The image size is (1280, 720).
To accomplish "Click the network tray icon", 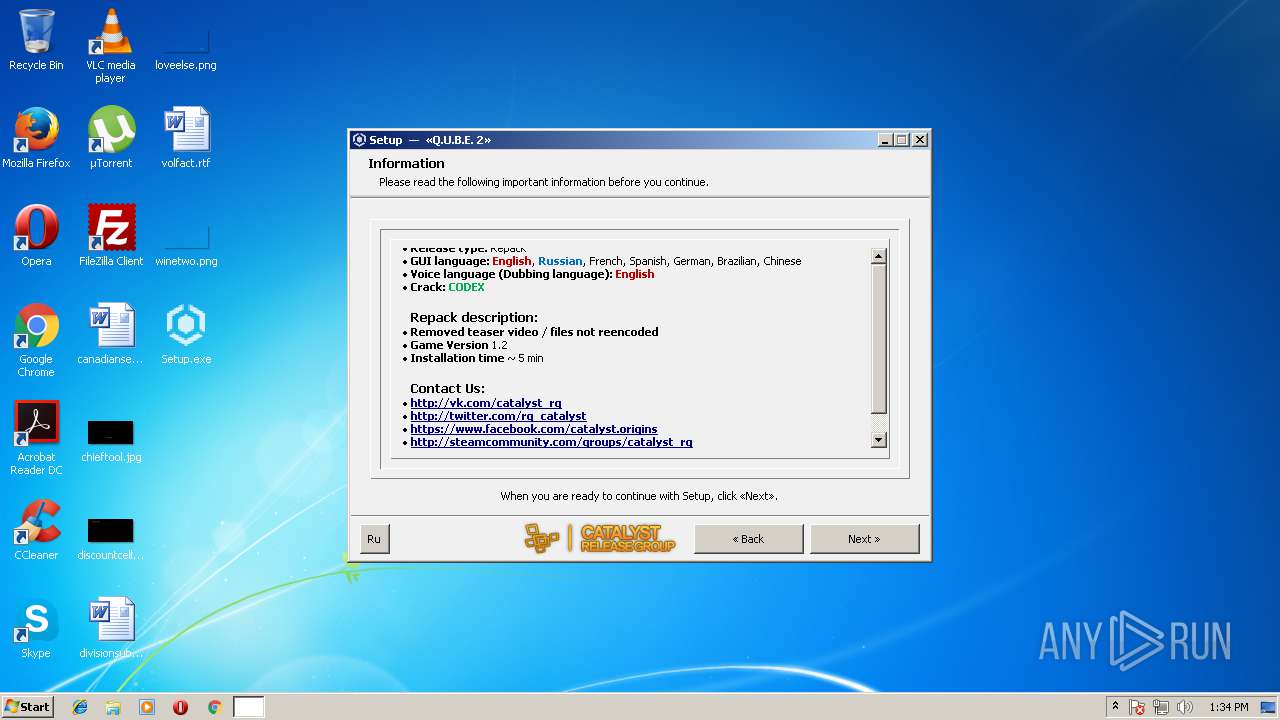I will [x=1161, y=707].
